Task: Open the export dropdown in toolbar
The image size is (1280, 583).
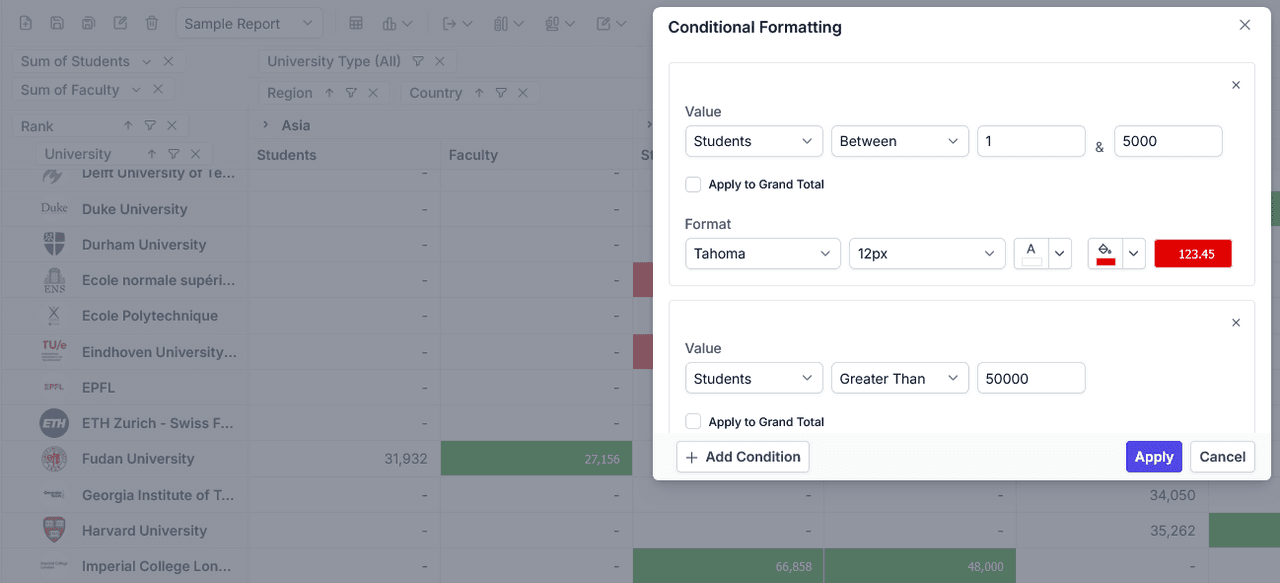Action: coord(457,23)
